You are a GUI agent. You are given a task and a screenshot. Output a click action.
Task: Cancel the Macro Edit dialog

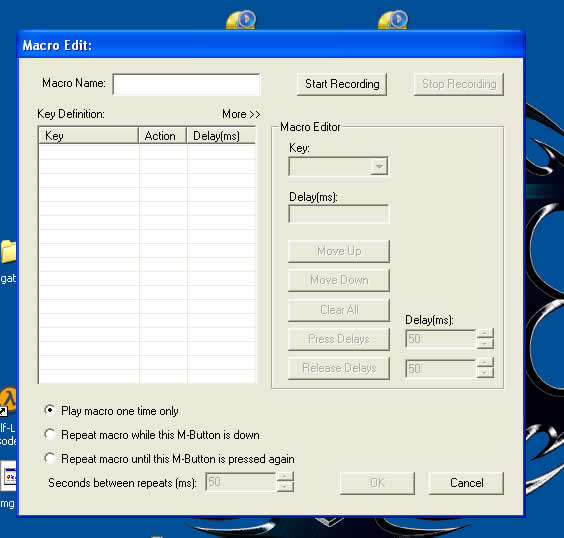click(x=466, y=483)
